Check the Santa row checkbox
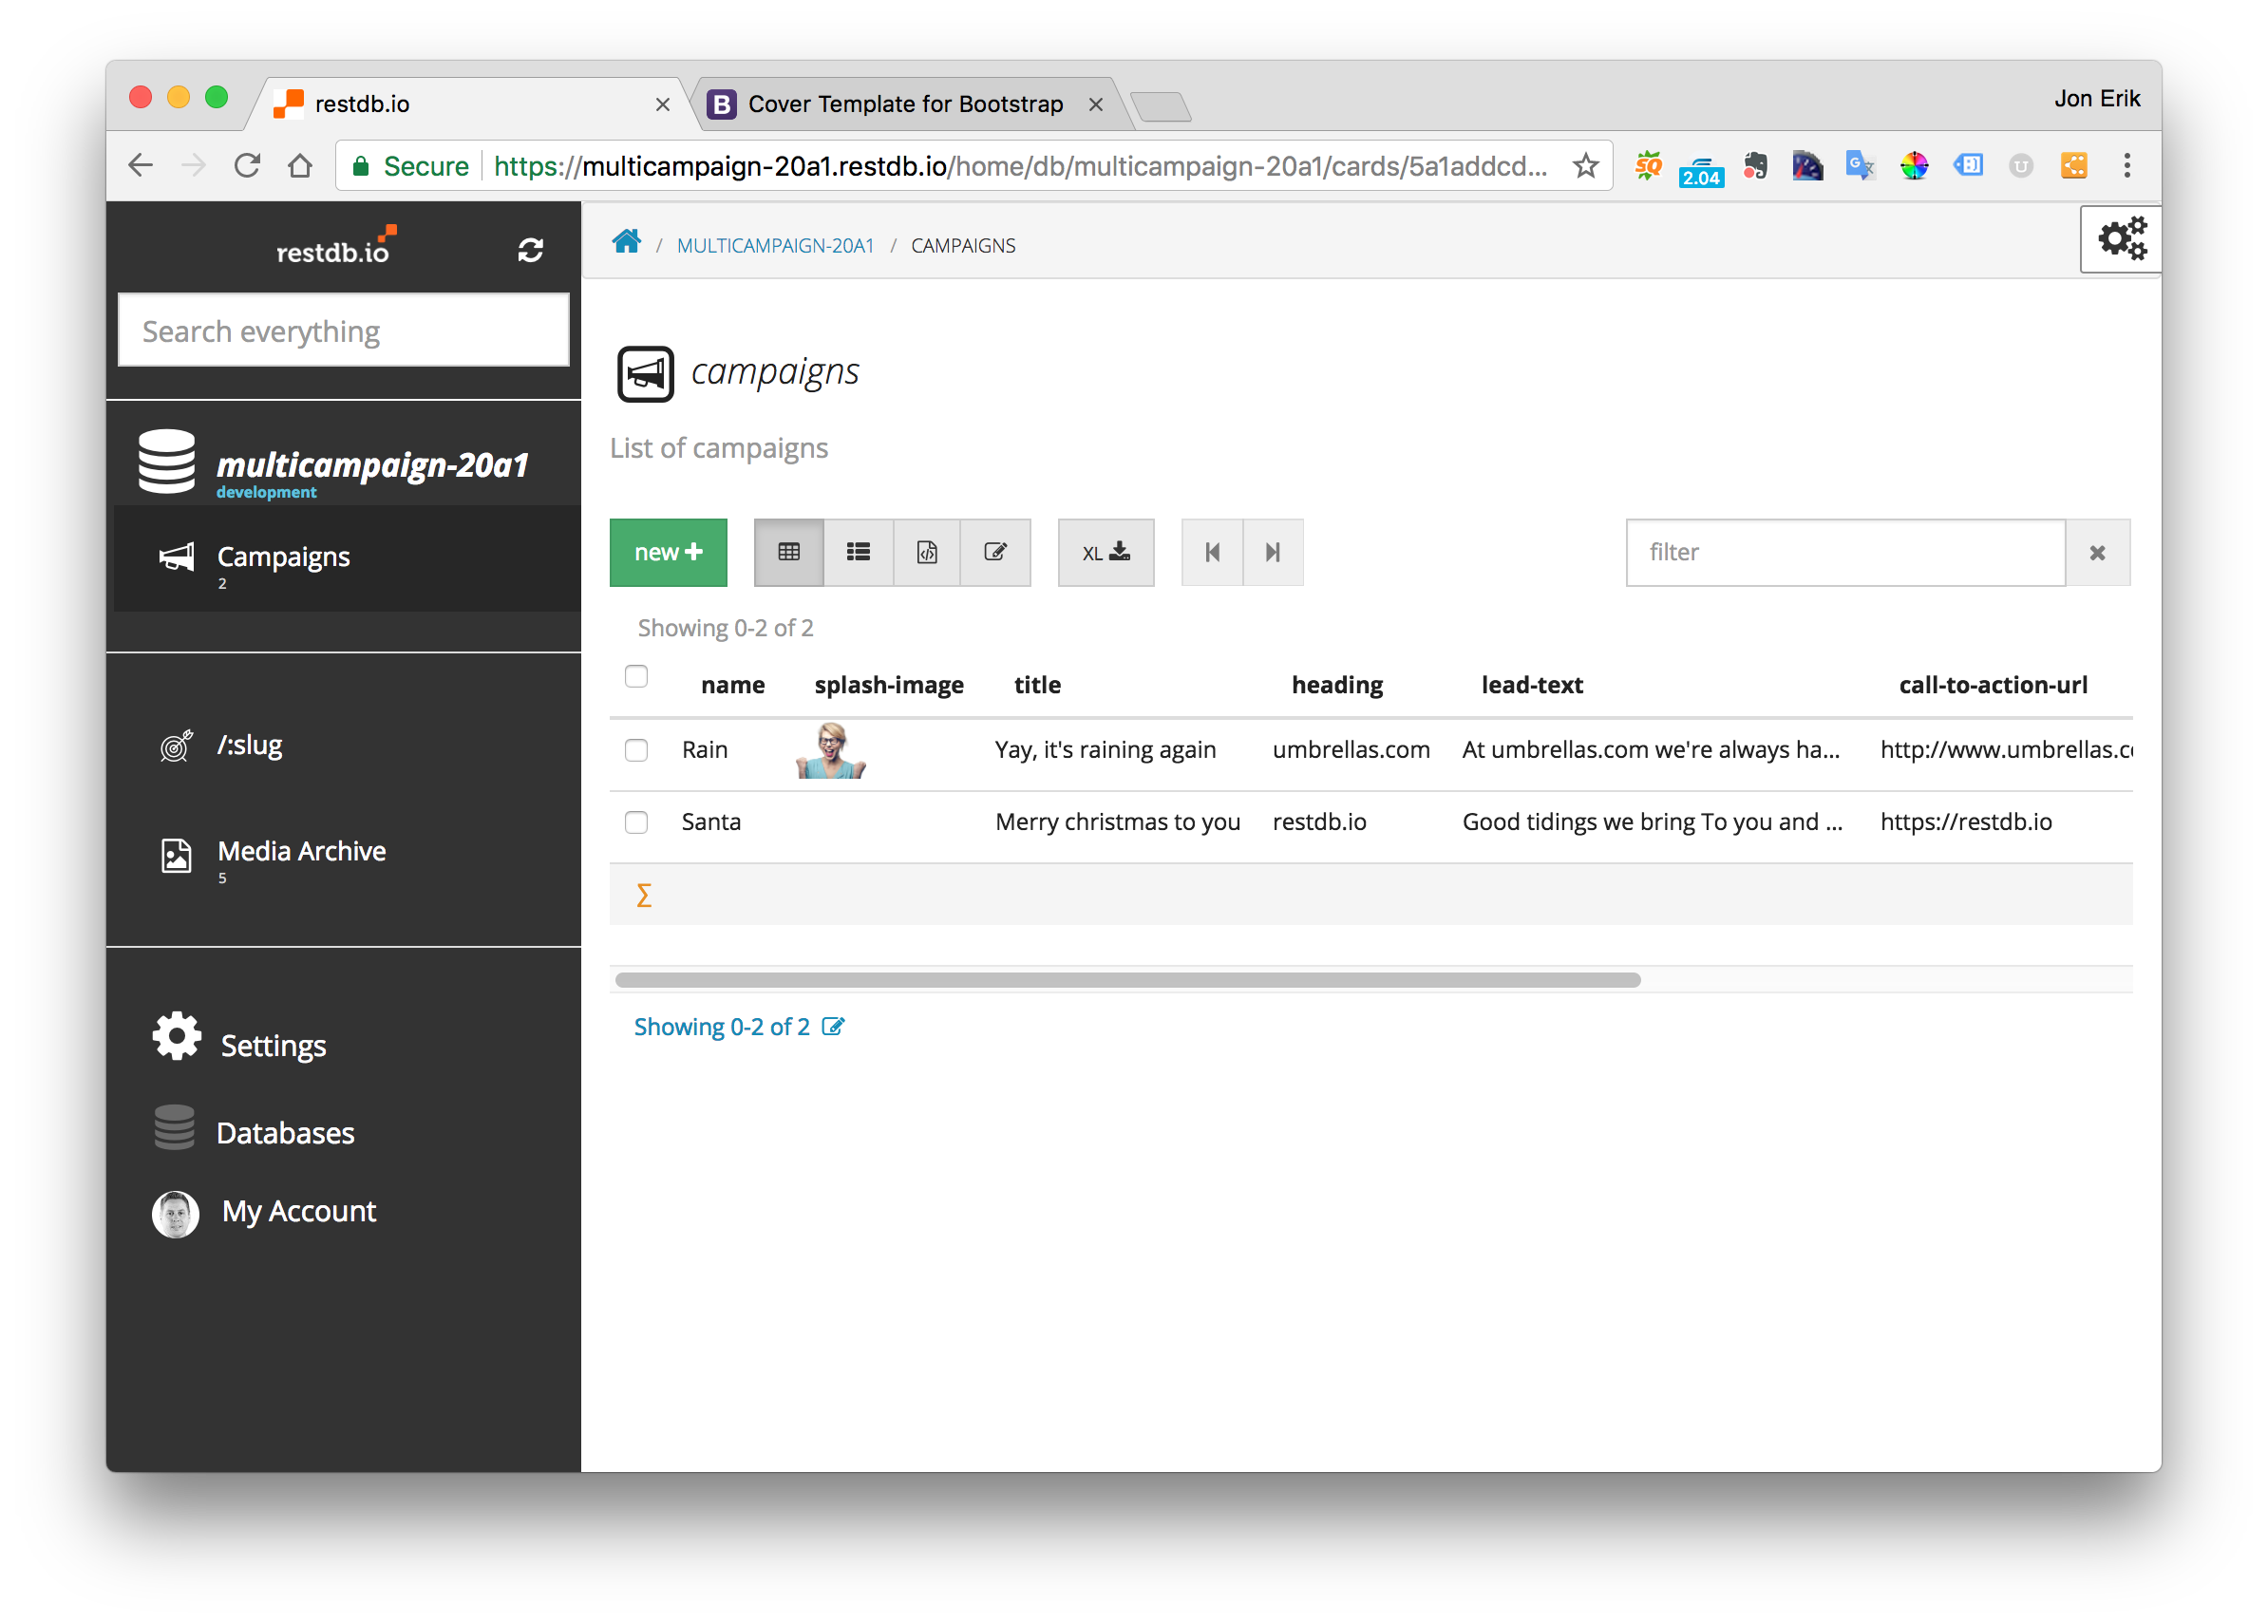The image size is (2268, 1624). 636,822
